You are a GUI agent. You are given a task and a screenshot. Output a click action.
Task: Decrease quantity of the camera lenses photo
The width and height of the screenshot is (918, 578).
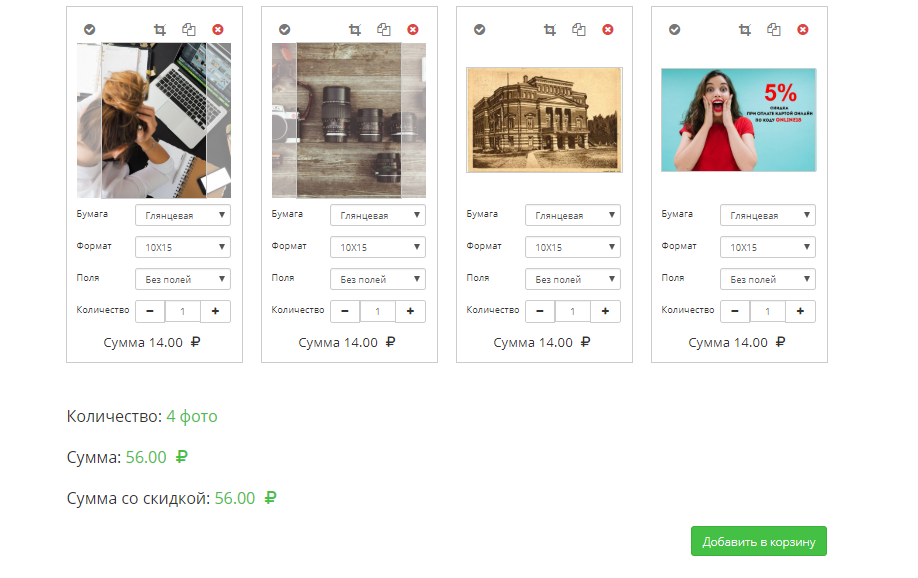point(345,312)
